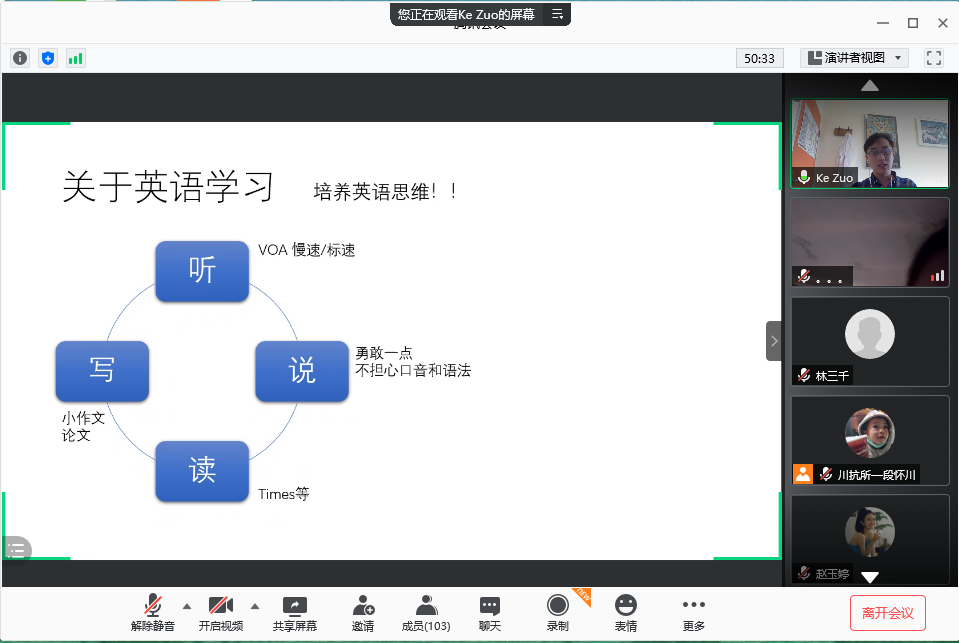This screenshot has height=643, width=959.
Task: Open the More (更多) menu
Action: point(694,612)
